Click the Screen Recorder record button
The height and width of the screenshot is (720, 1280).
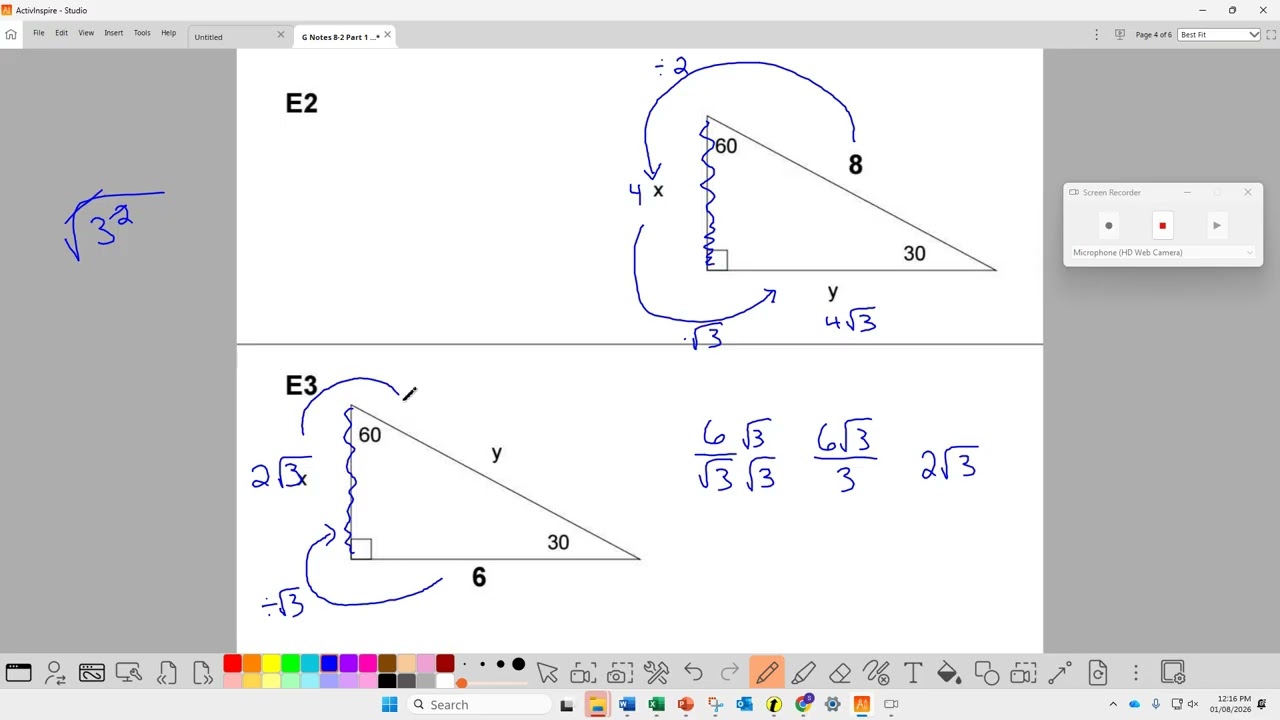tap(1108, 226)
